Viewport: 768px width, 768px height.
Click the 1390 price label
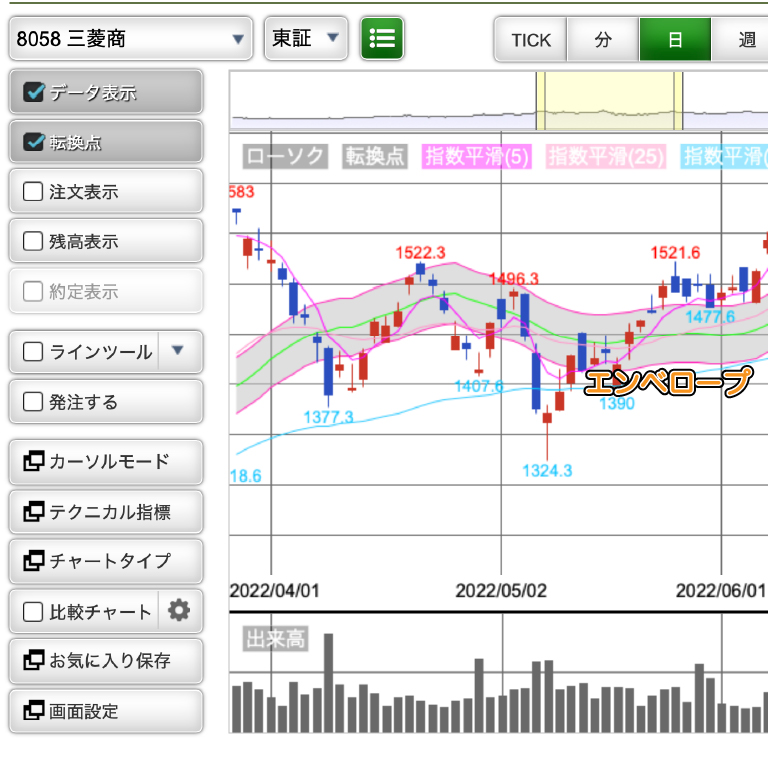tap(617, 404)
